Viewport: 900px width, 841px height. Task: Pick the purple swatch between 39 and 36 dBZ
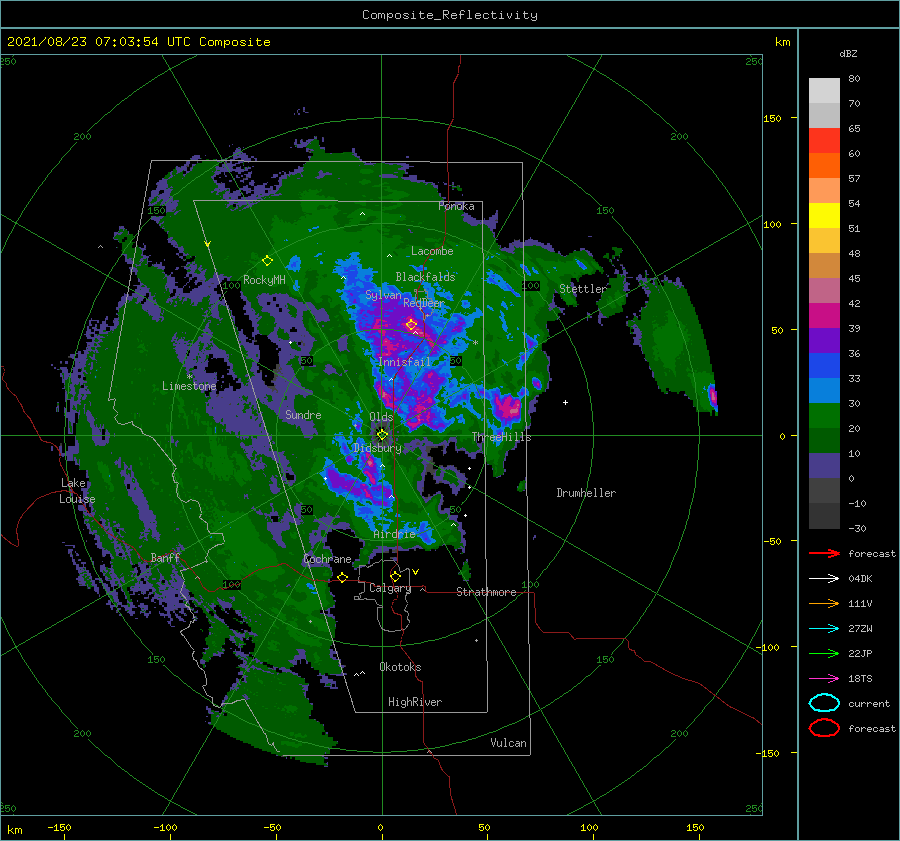point(824,340)
